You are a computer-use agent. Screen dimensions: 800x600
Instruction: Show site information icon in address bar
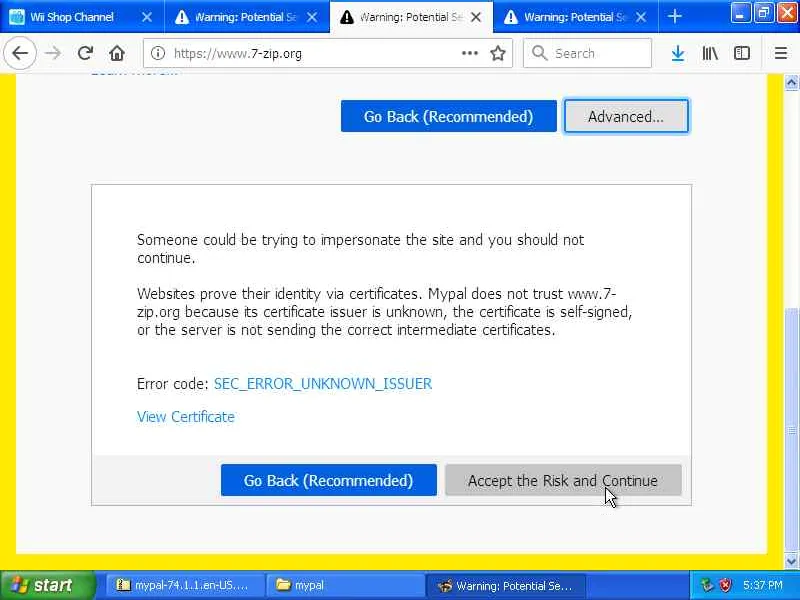click(x=158, y=53)
